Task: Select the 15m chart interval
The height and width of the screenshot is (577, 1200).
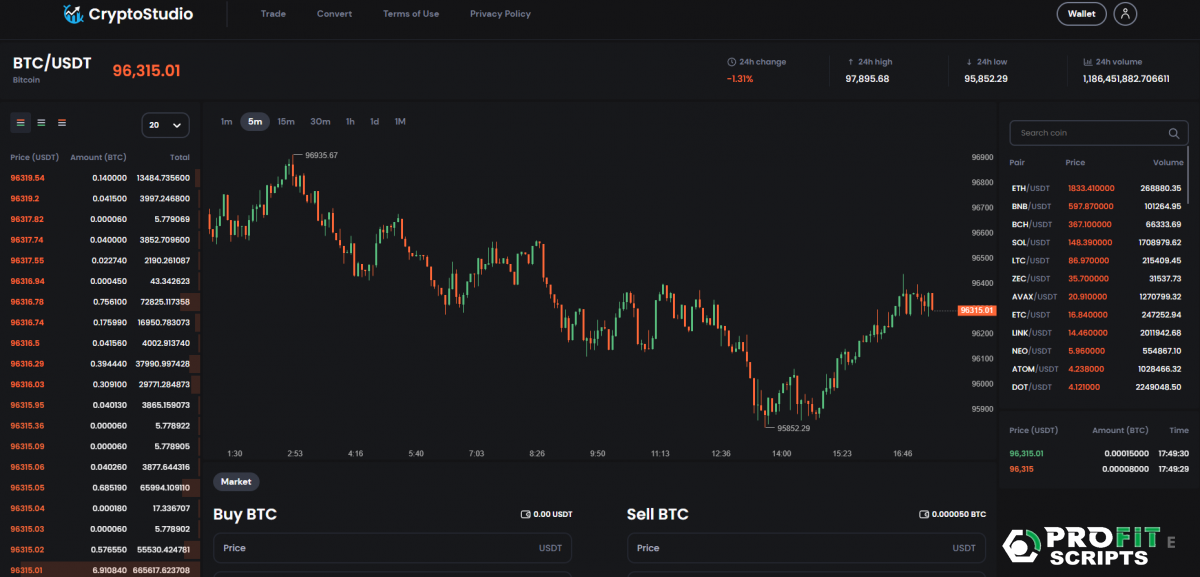Action: tap(286, 122)
